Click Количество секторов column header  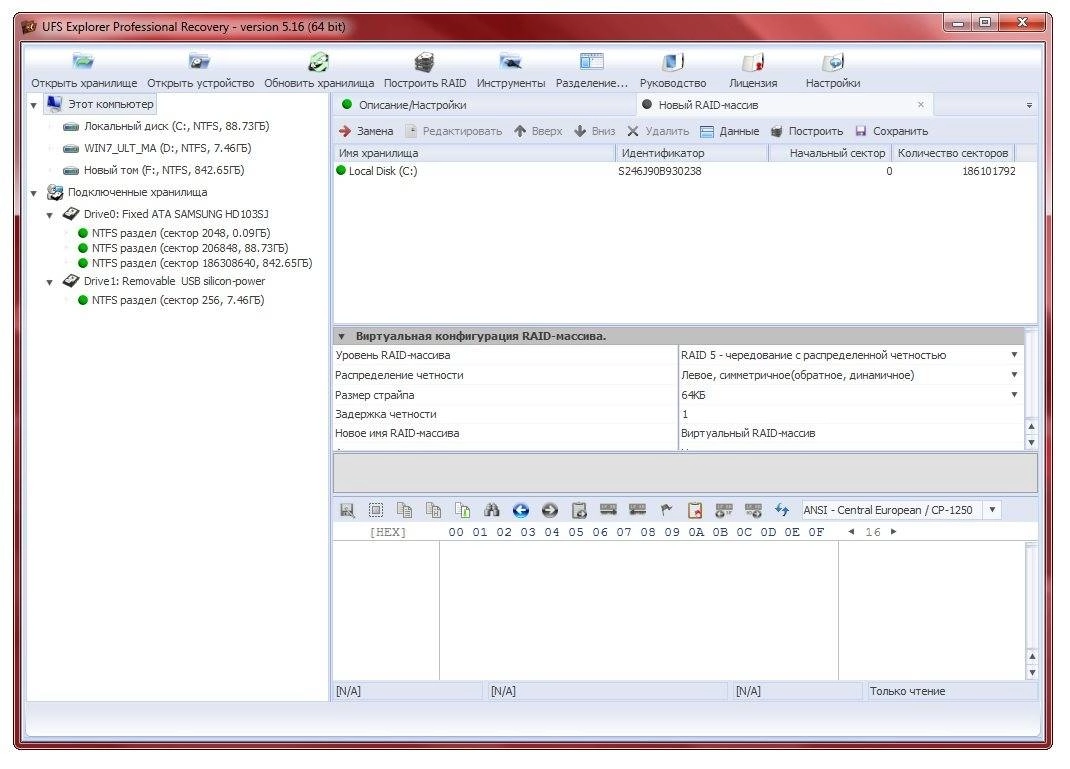[953, 153]
